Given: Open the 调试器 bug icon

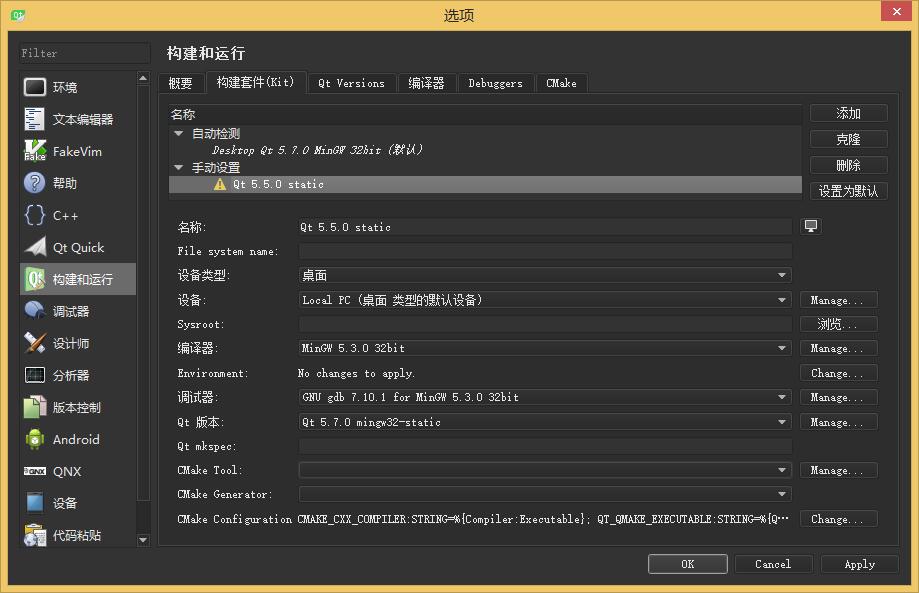Looking at the screenshot, I should click(35, 311).
